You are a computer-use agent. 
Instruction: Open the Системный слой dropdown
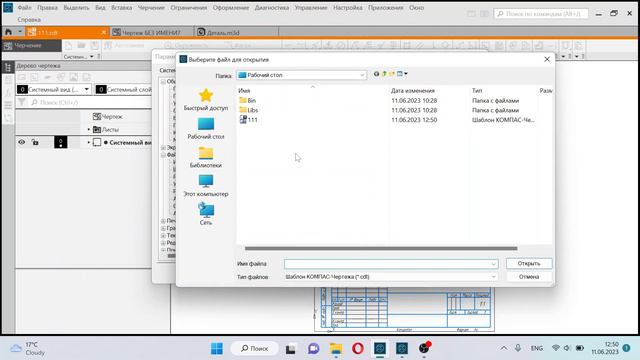point(124,89)
